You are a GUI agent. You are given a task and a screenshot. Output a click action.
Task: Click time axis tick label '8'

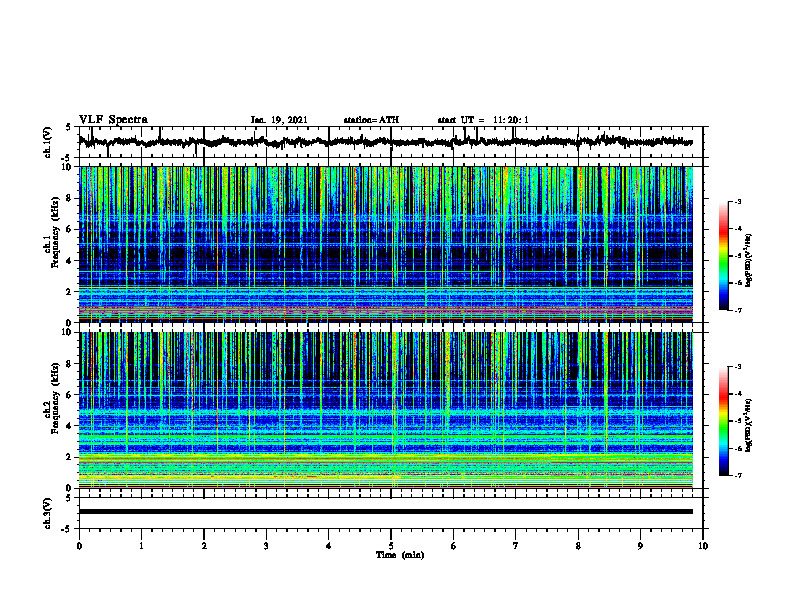pos(578,546)
